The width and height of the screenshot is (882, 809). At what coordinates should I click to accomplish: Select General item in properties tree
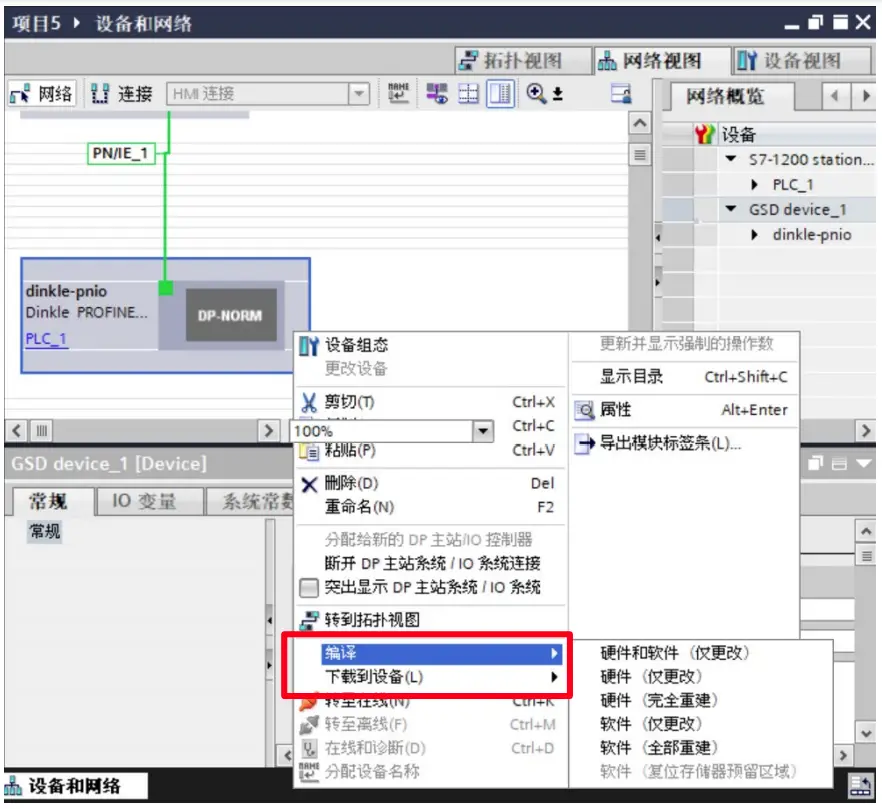[x=44, y=531]
